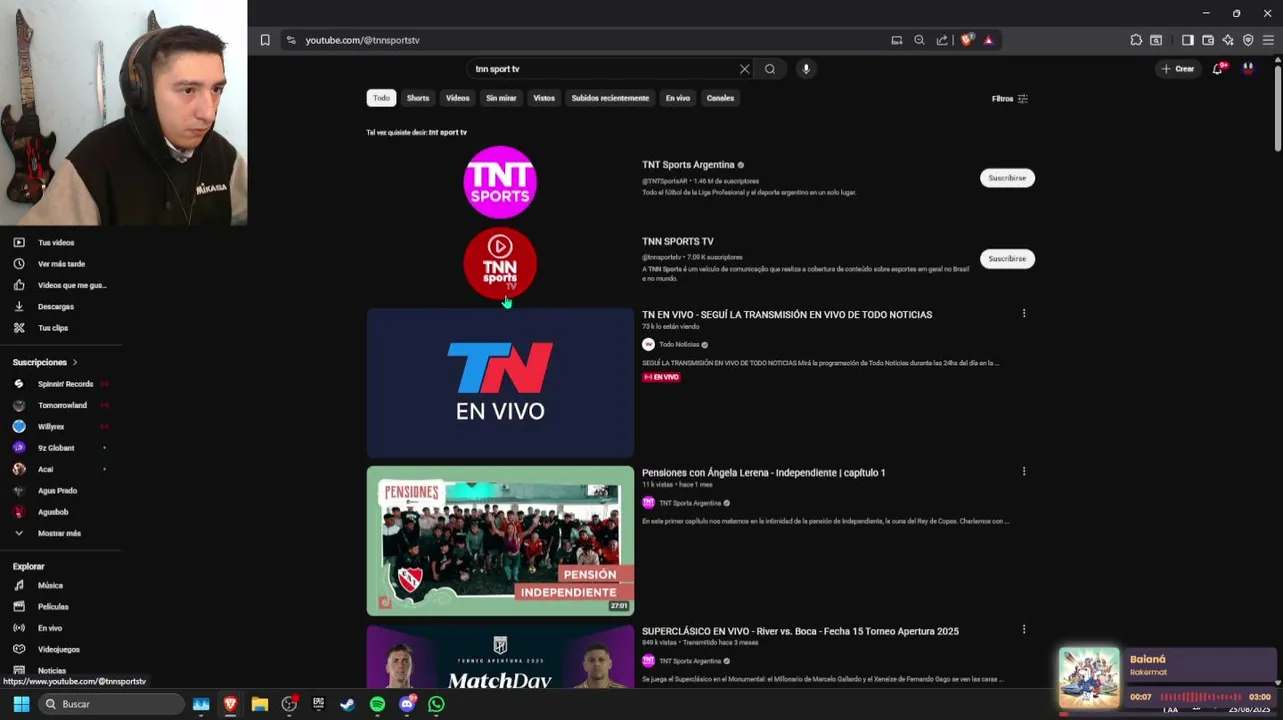Image resolution: width=1283 pixels, height=720 pixels.
Task: Open the TNN Sports TV channel avatar
Action: click(x=500, y=263)
